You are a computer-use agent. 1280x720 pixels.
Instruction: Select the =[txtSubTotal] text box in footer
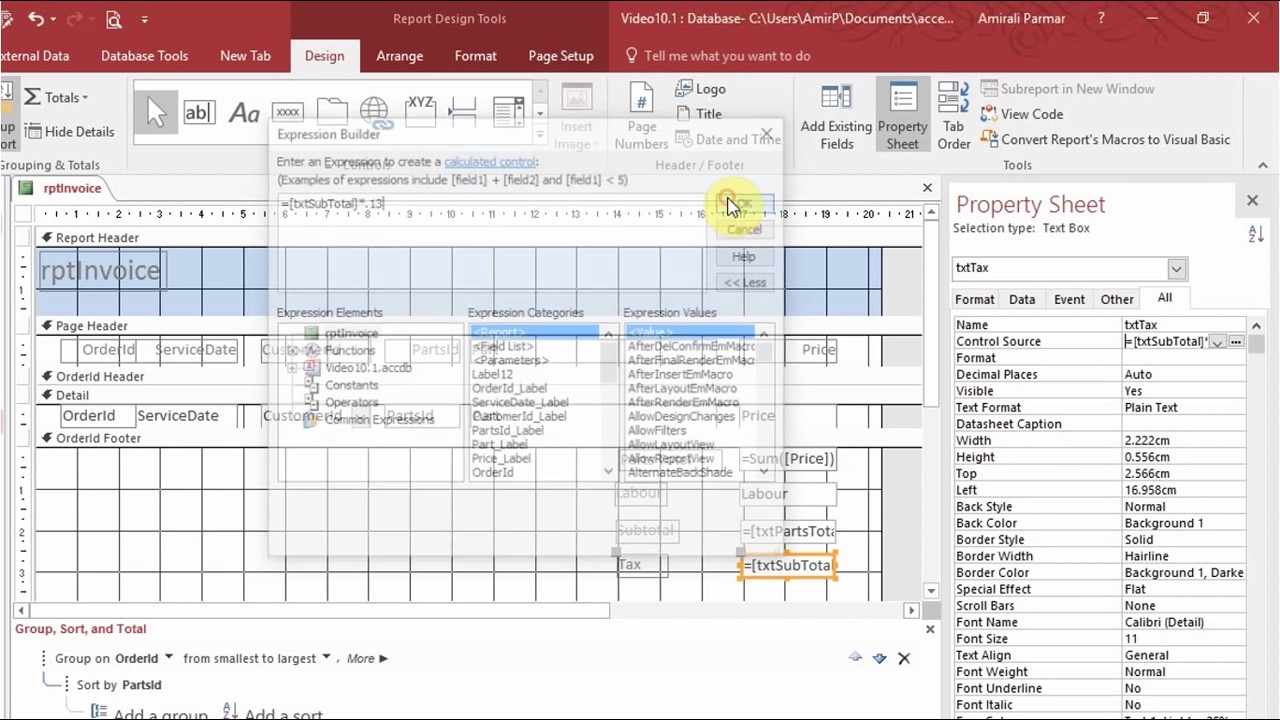click(789, 565)
